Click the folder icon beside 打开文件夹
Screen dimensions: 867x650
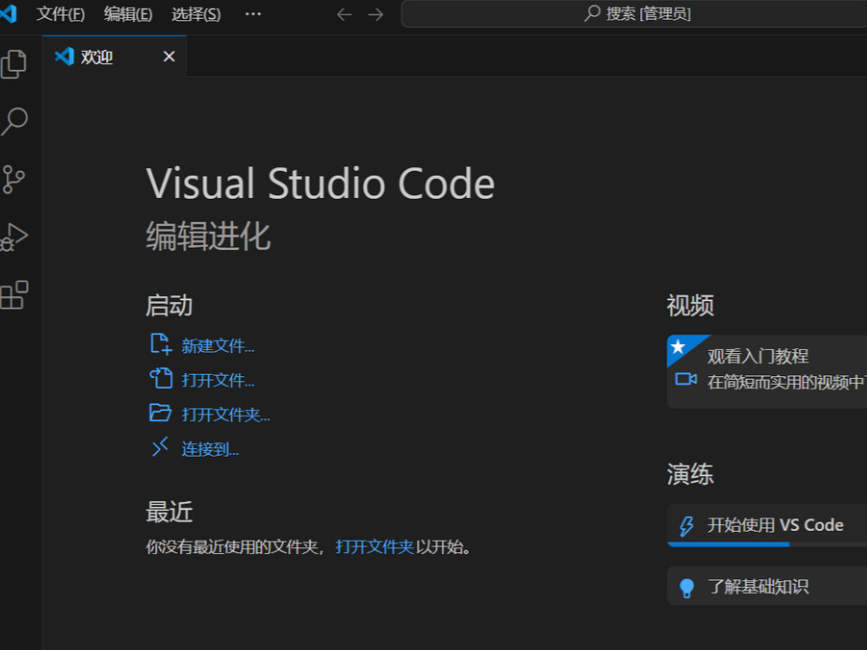pos(160,413)
